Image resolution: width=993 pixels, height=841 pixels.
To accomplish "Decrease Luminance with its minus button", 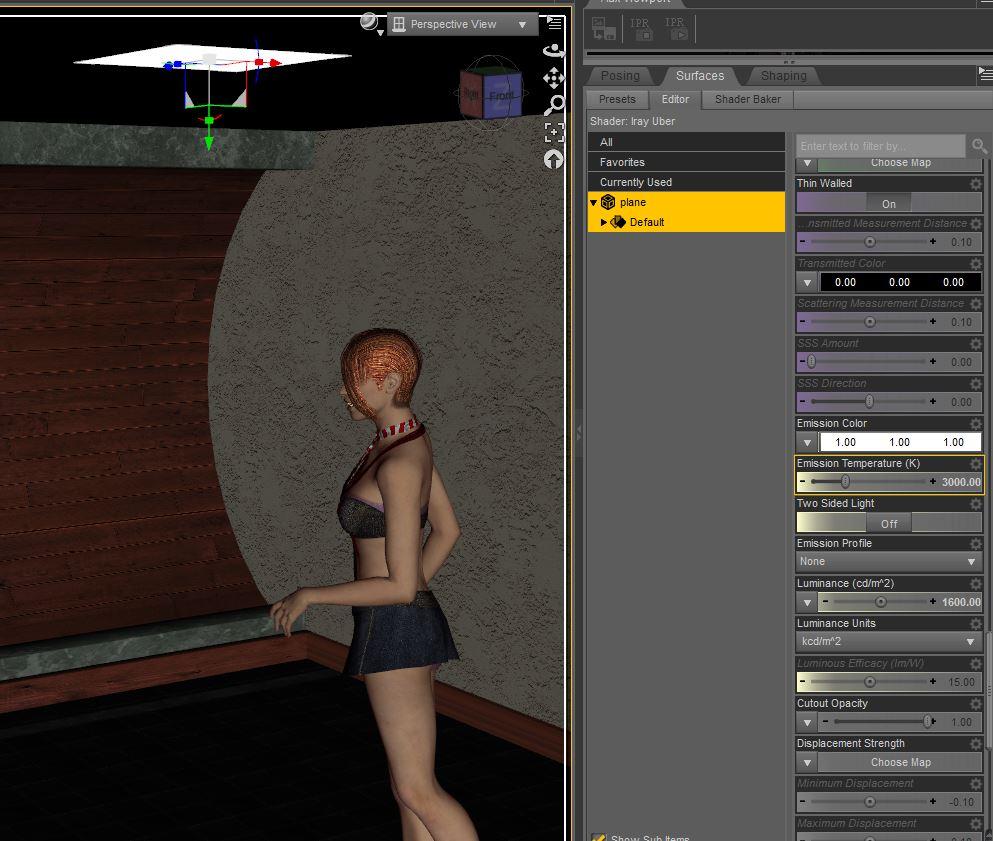I will click(825, 601).
